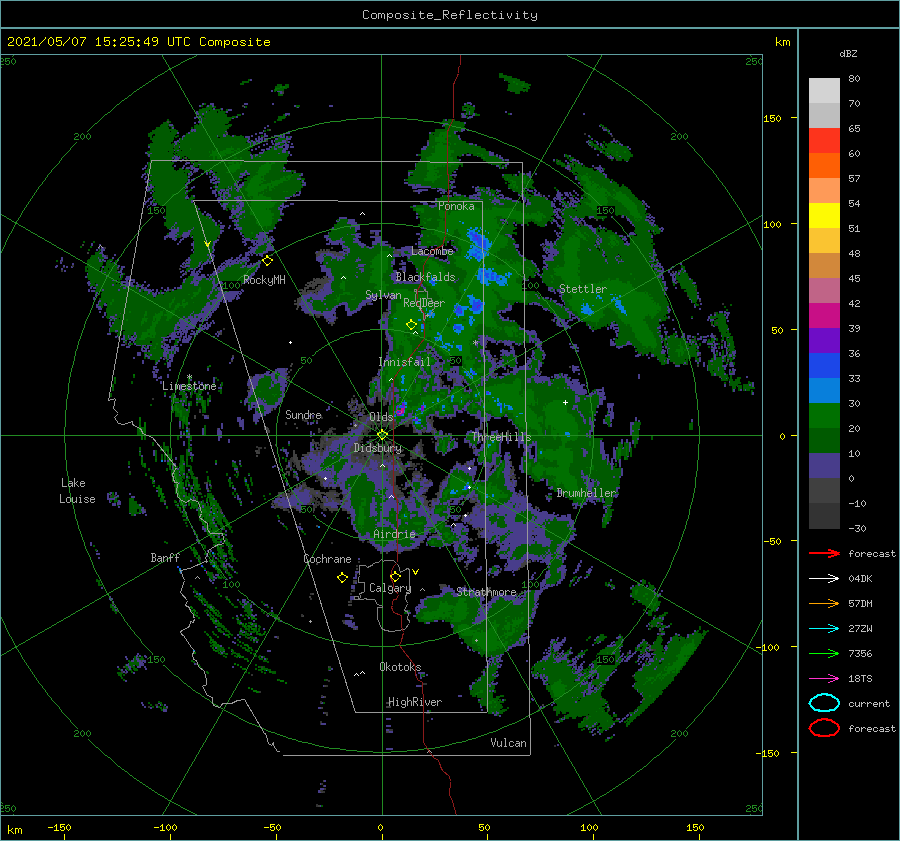
Task: Pick the red 65-60 dBZ swatch
Action: point(824,141)
